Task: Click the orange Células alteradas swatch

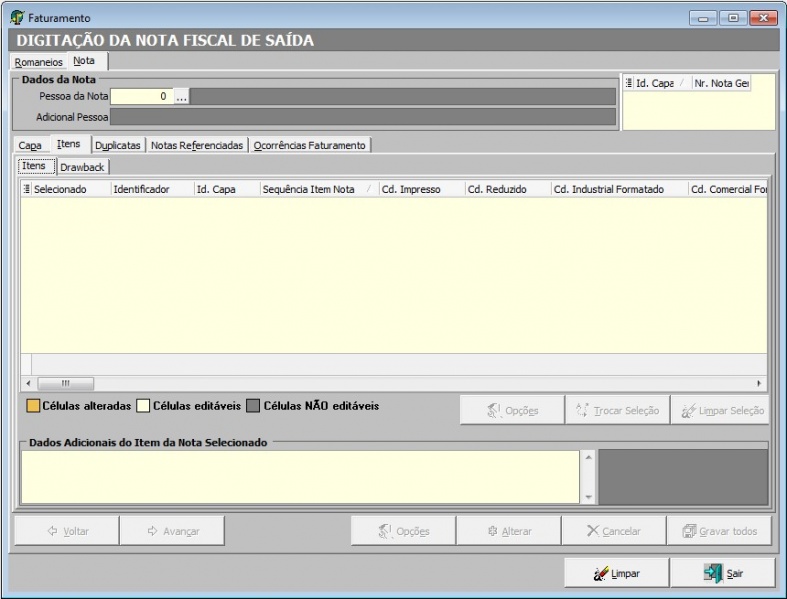Action: coord(32,406)
